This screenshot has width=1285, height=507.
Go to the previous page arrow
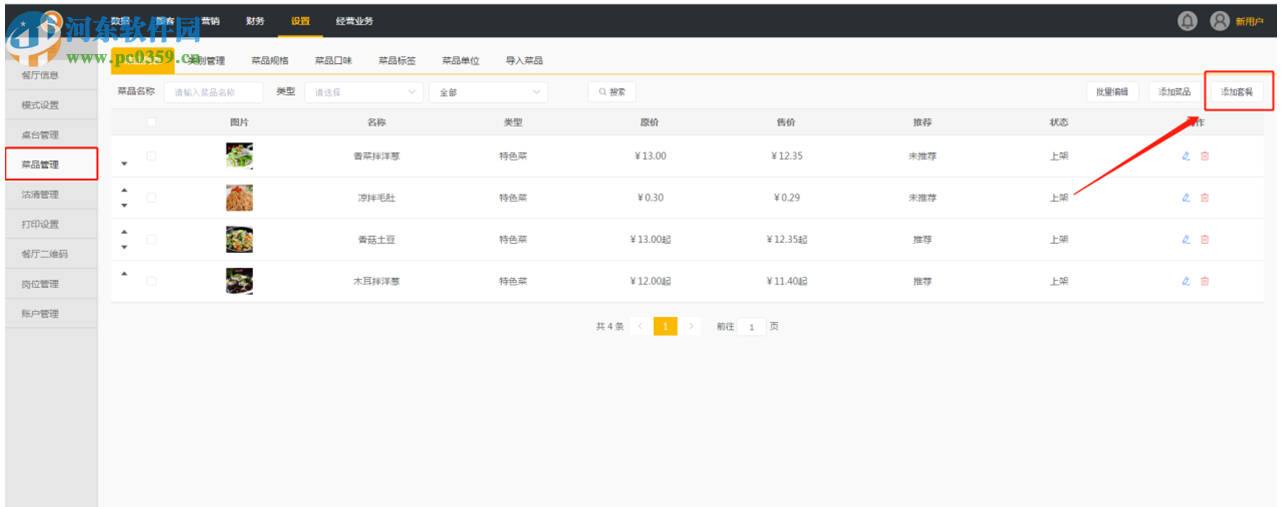(x=640, y=326)
